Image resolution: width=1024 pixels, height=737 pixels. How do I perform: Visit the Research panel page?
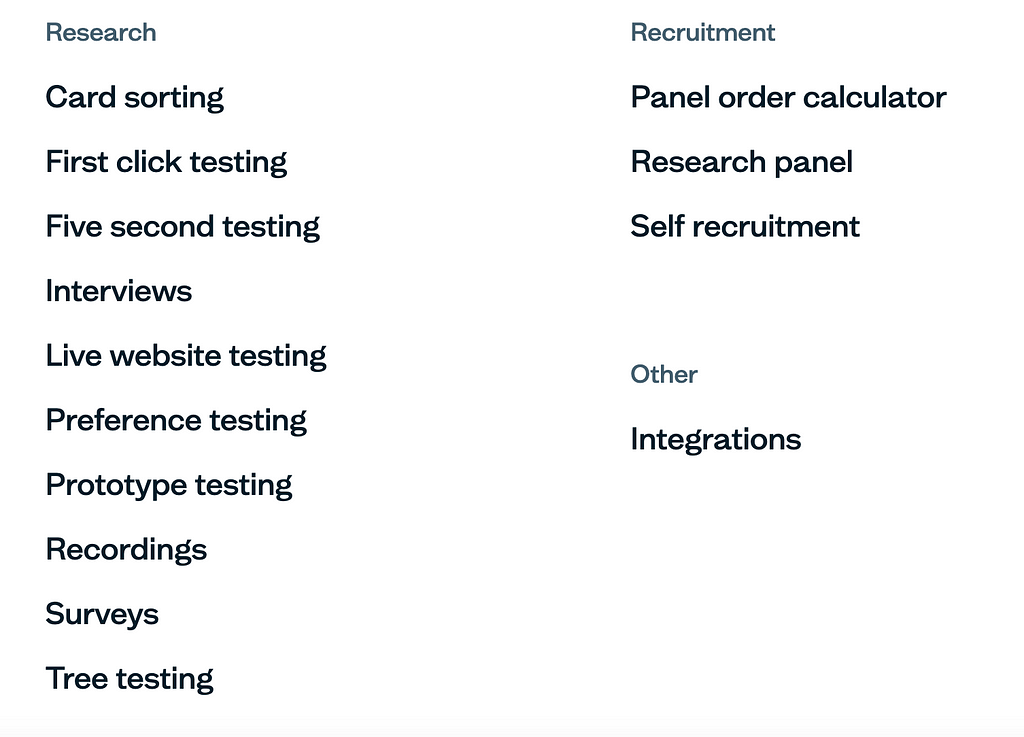point(741,163)
